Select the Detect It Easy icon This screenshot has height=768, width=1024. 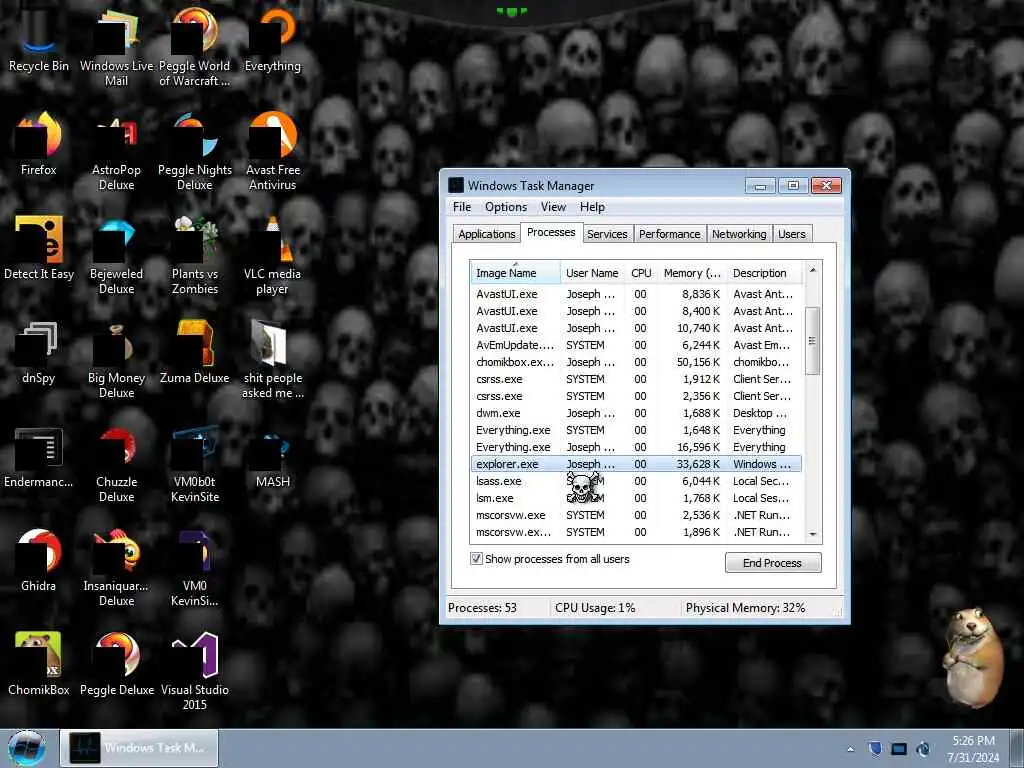39,246
